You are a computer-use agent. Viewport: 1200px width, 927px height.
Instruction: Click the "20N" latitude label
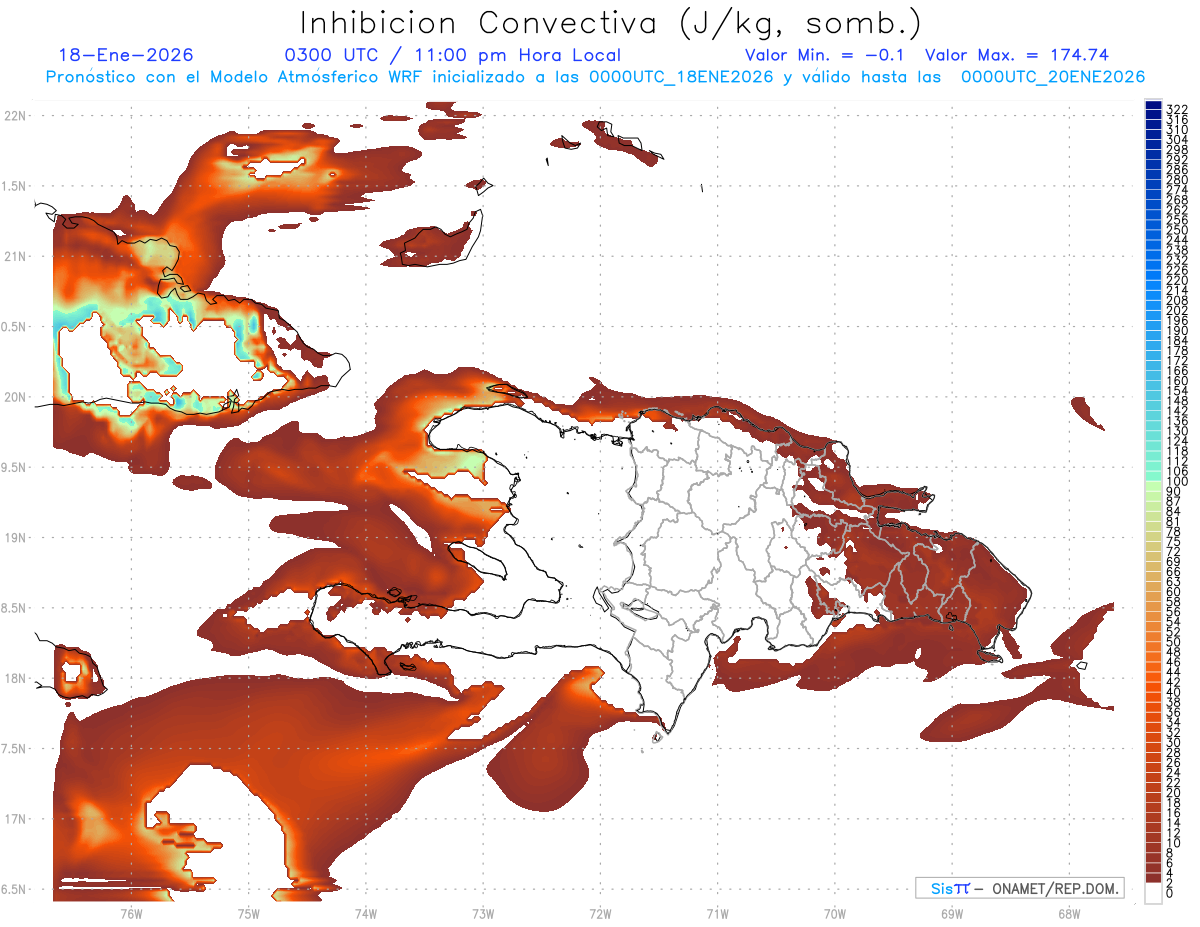coord(16,397)
